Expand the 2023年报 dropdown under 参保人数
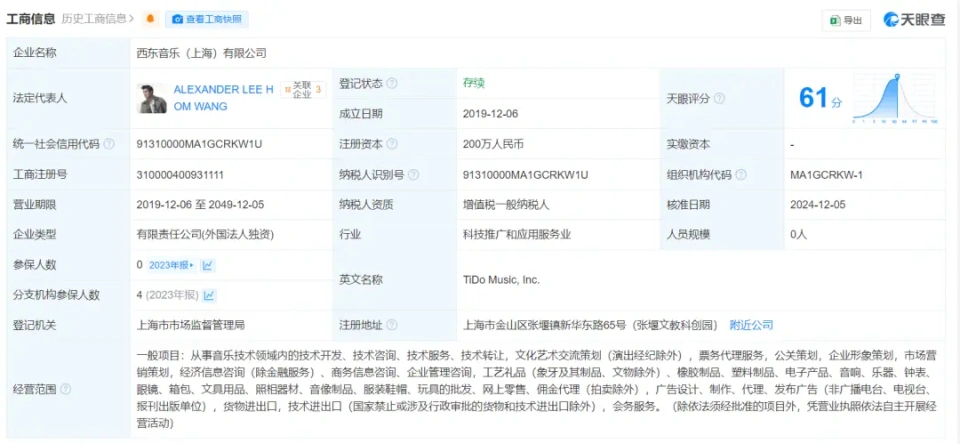The width and height of the screenshot is (960, 444). 171,265
